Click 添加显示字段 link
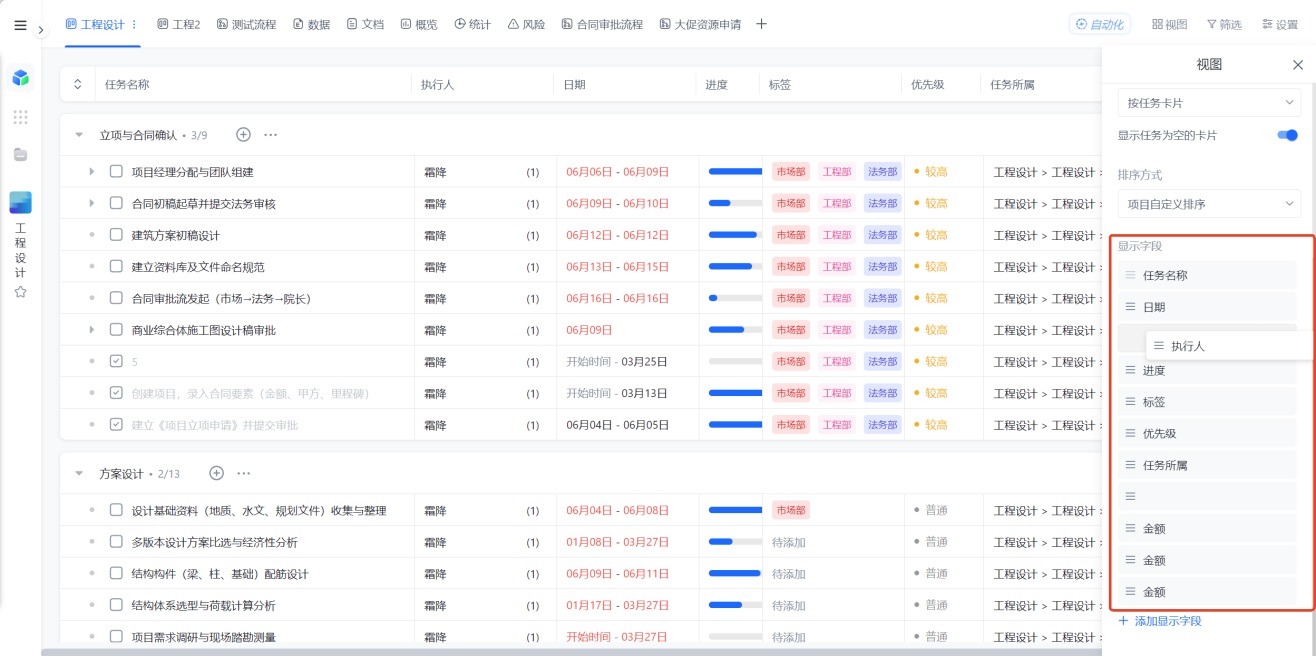Screen dimensions: 1316x656 point(1160,621)
